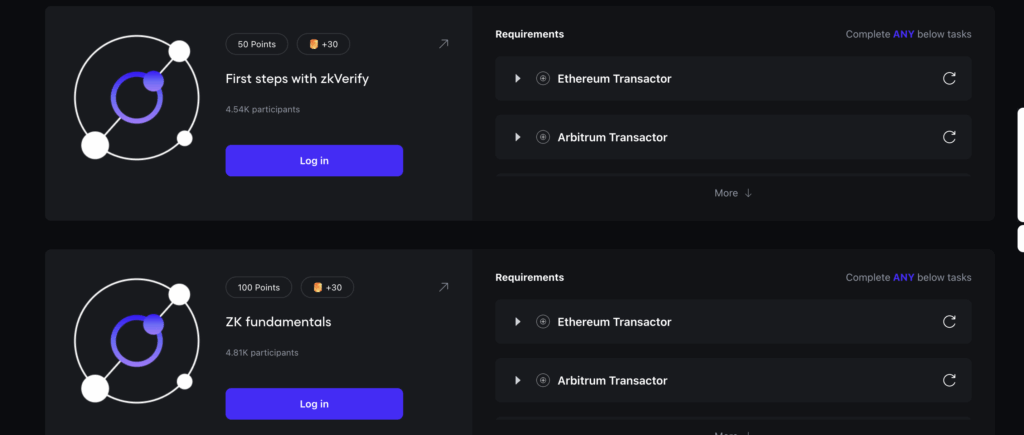Image resolution: width=1024 pixels, height=435 pixels.
Task: Refresh Arbitrum Transactor in ZK fundamentals quest
Action: 949,381
